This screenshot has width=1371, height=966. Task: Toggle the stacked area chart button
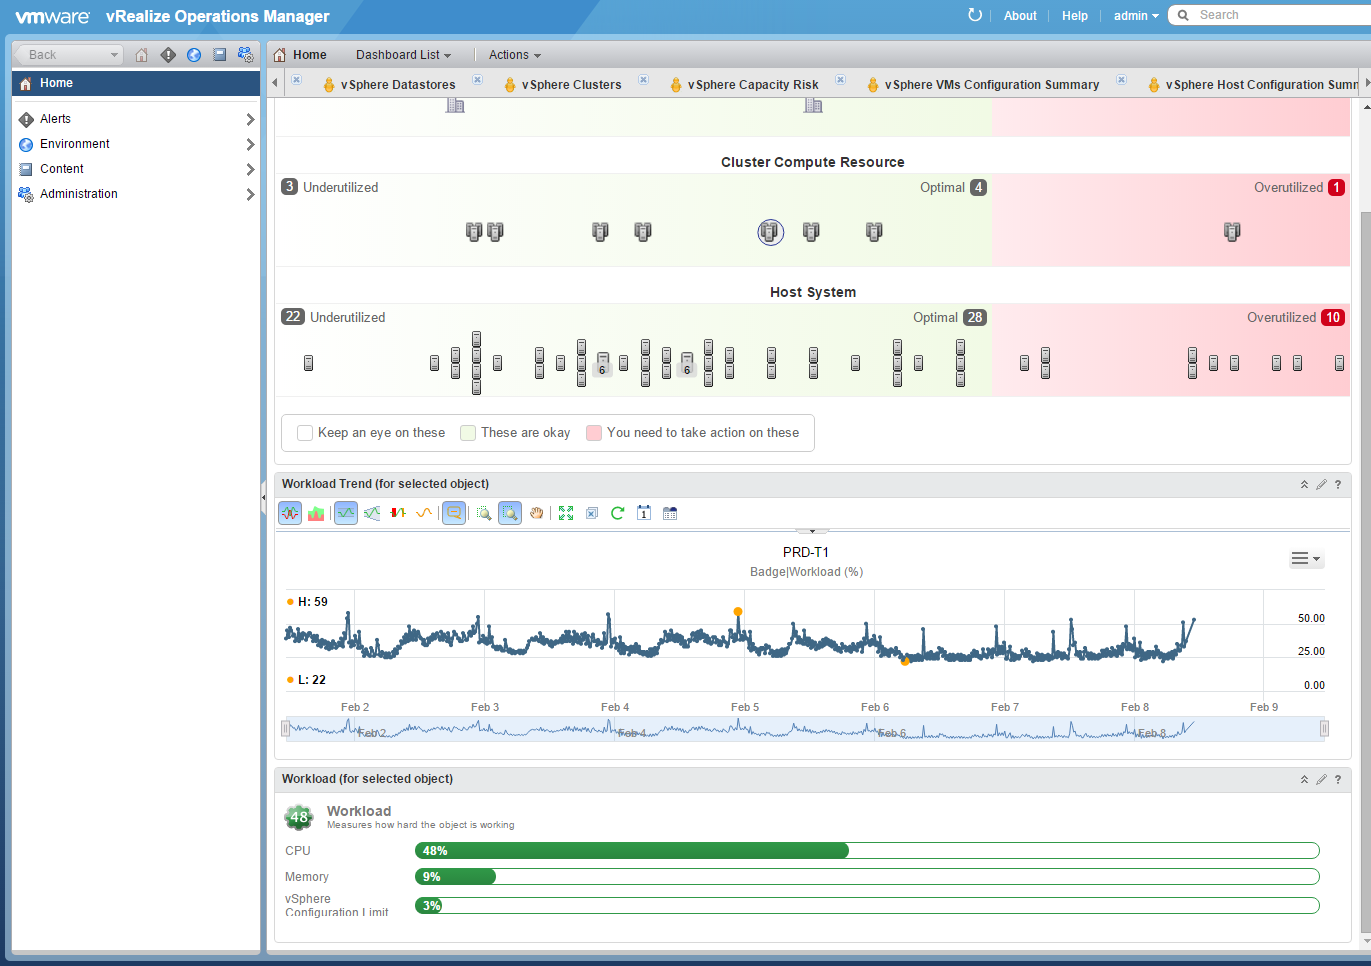click(x=316, y=513)
